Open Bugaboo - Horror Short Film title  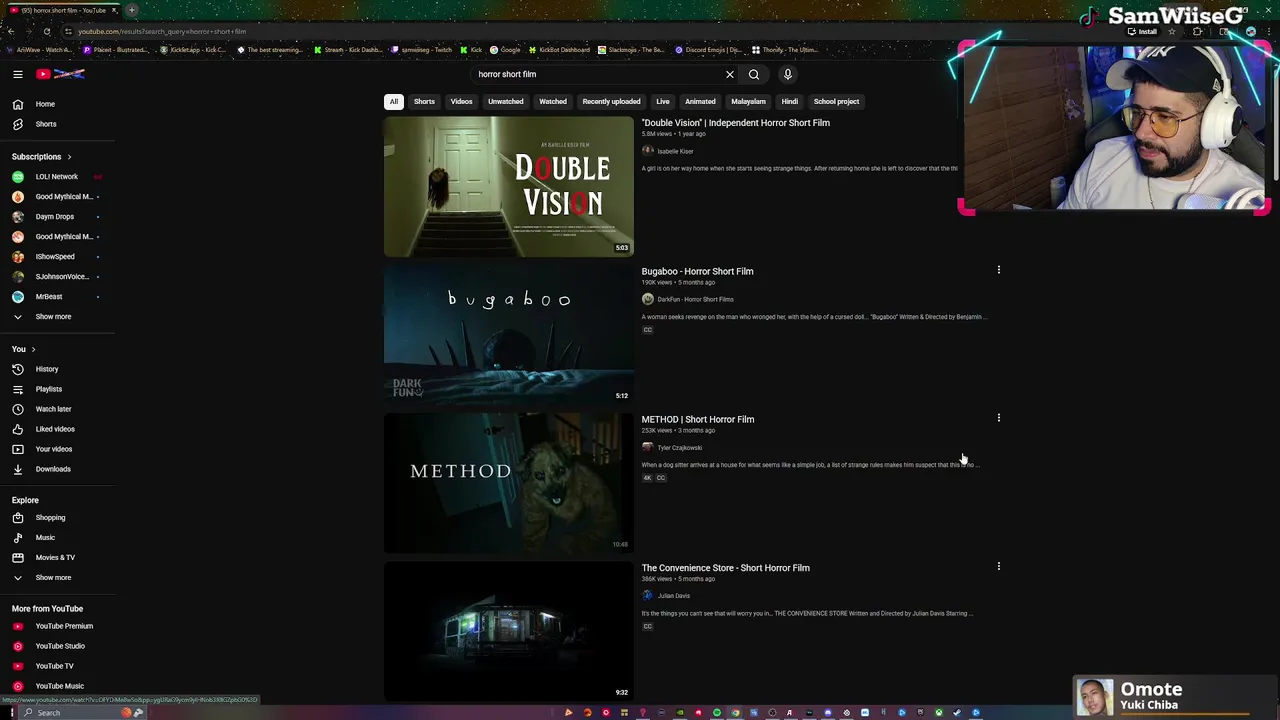click(697, 271)
